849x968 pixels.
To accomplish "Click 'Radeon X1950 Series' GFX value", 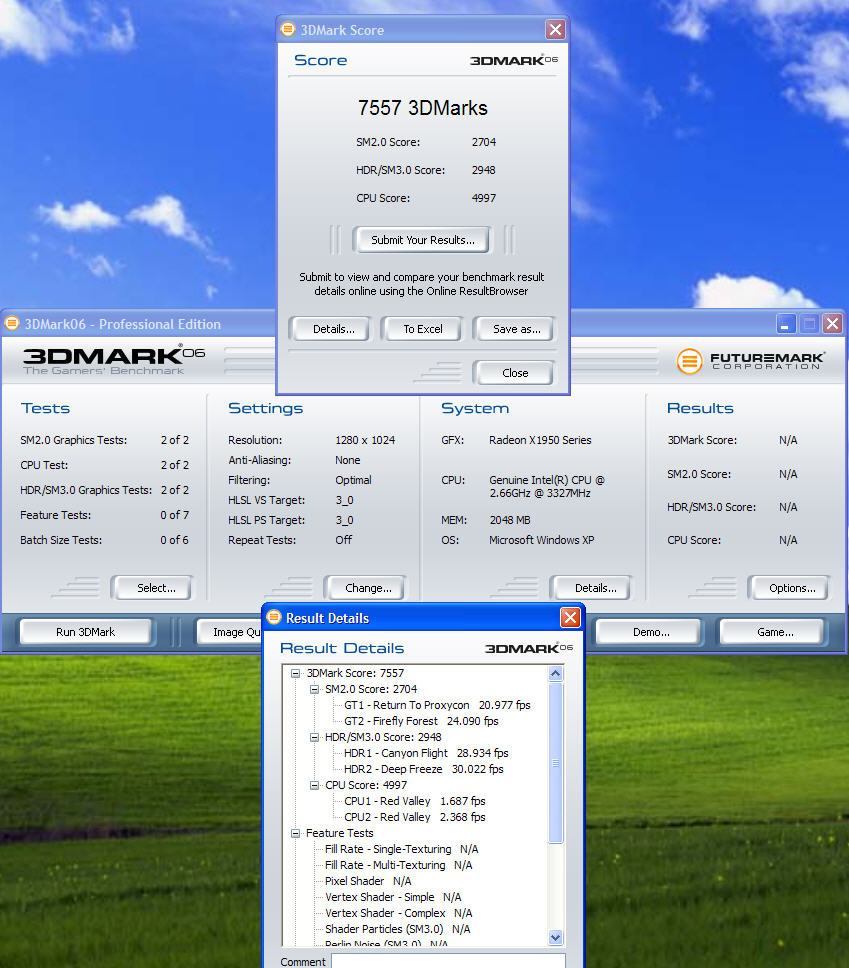I will coord(540,440).
